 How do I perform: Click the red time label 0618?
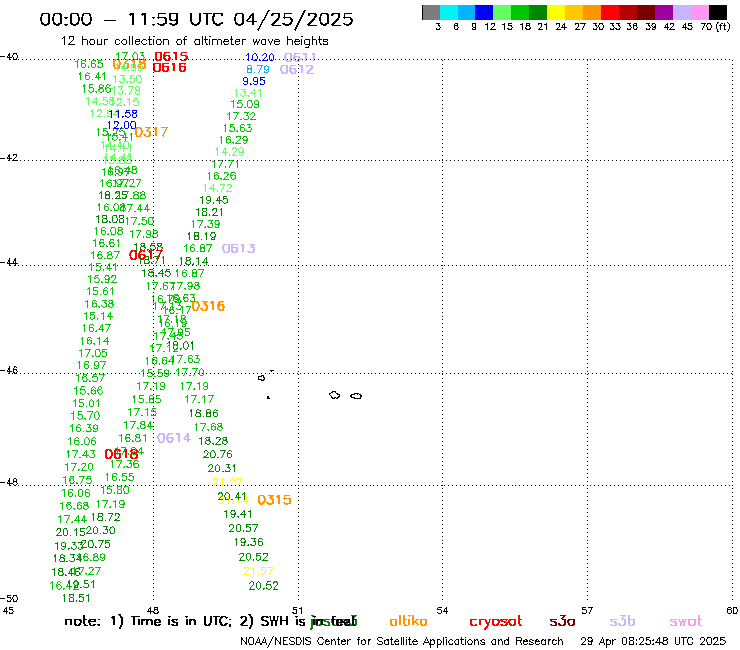click(121, 454)
